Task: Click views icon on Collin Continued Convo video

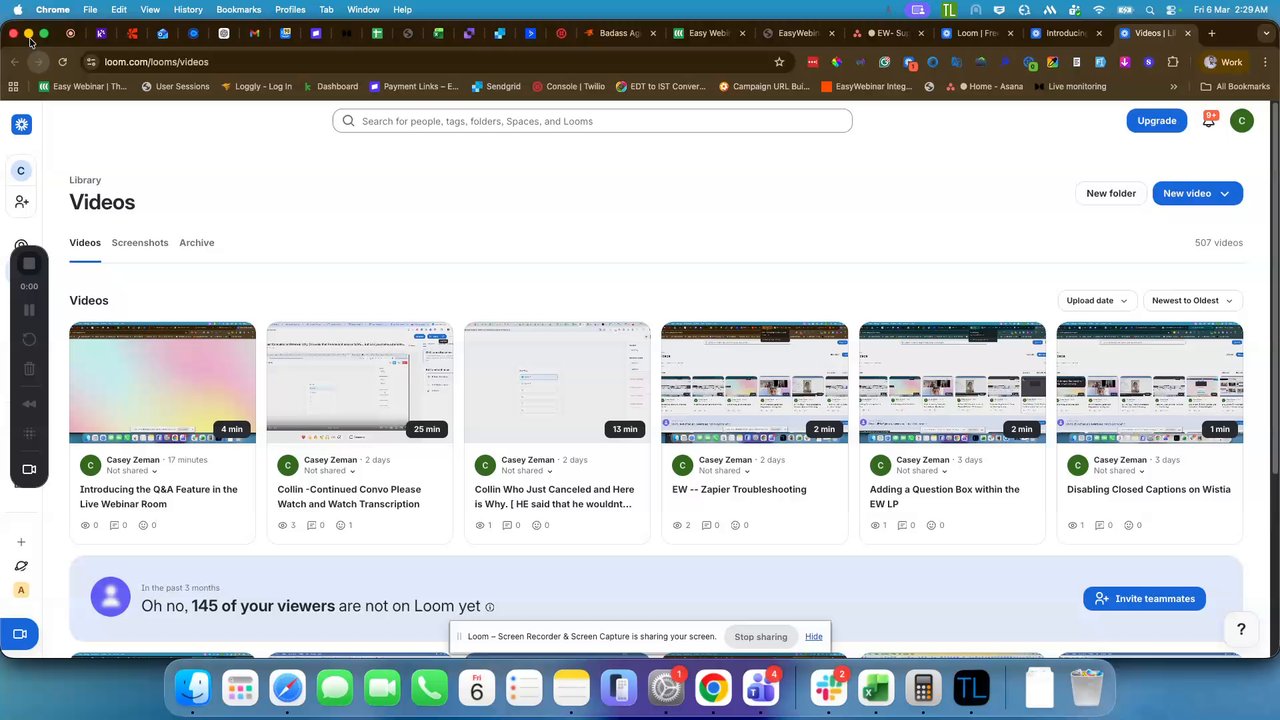Action: click(x=283, y=525)
